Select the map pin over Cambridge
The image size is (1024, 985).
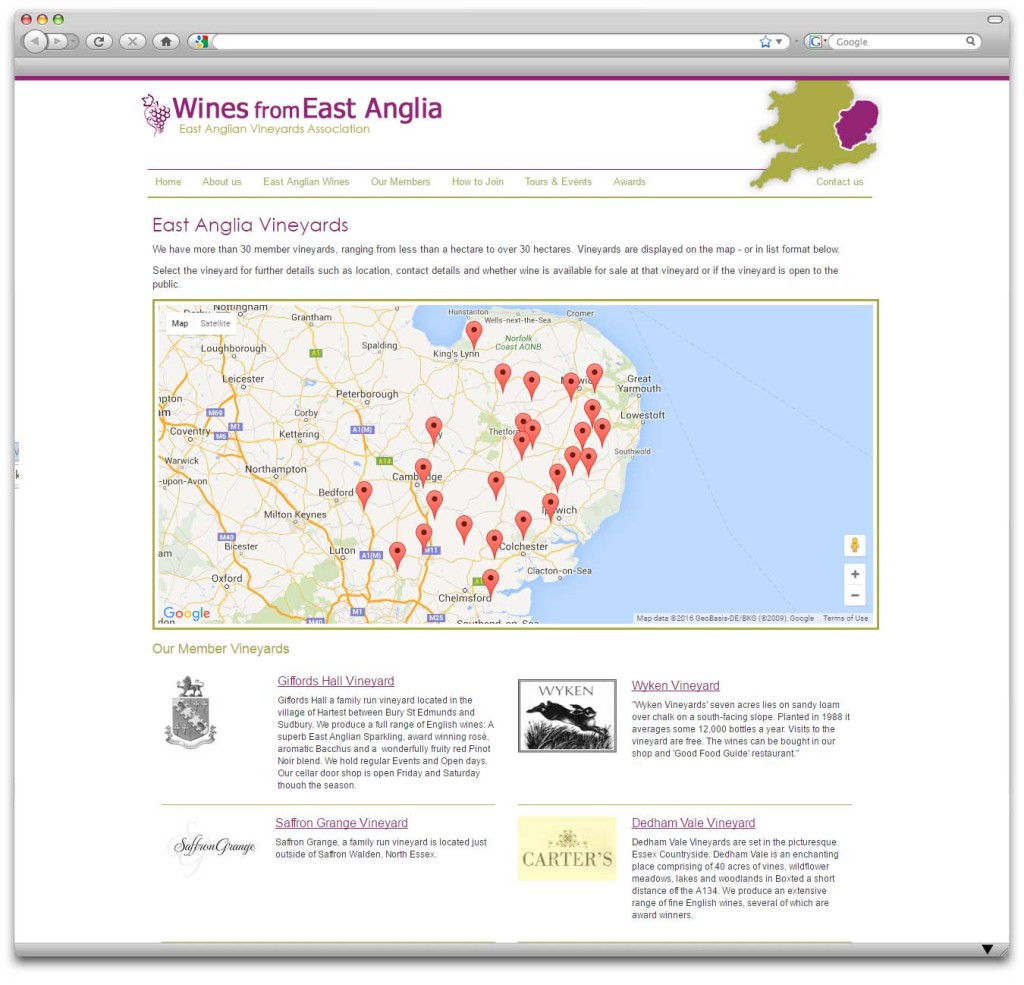[x=423, y=472]
